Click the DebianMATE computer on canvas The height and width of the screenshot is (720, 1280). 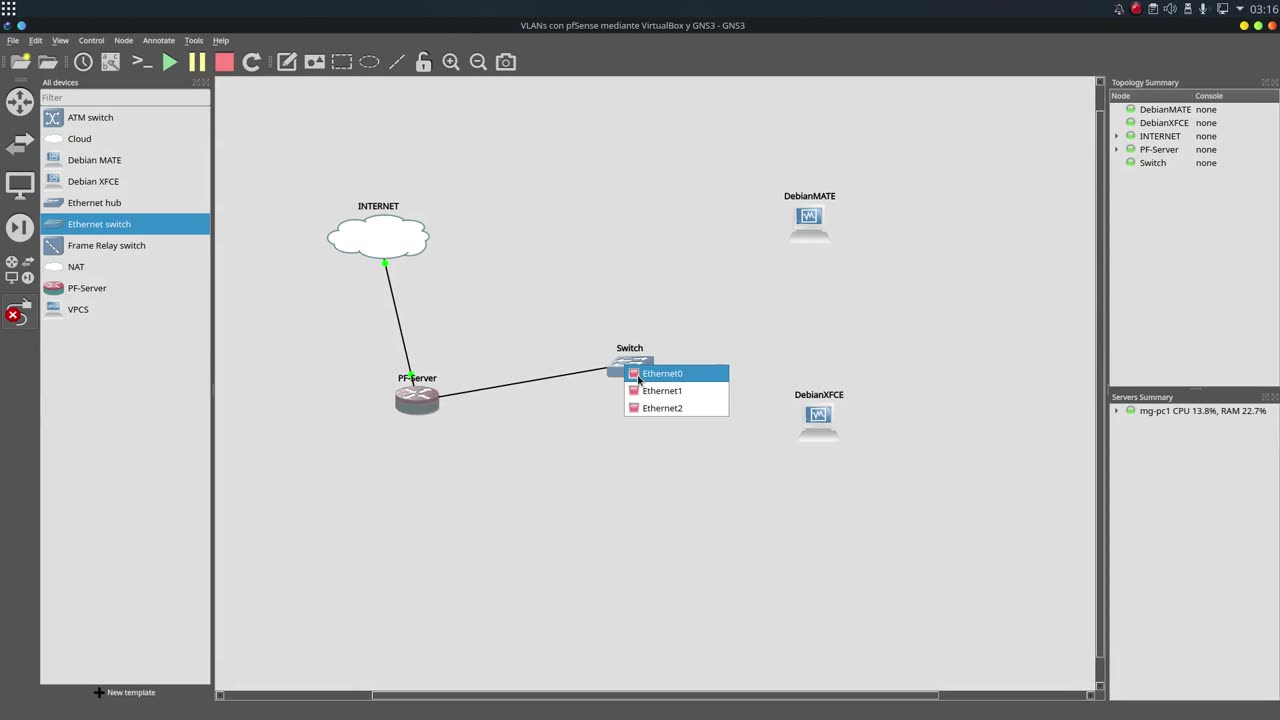coord(809,223)
